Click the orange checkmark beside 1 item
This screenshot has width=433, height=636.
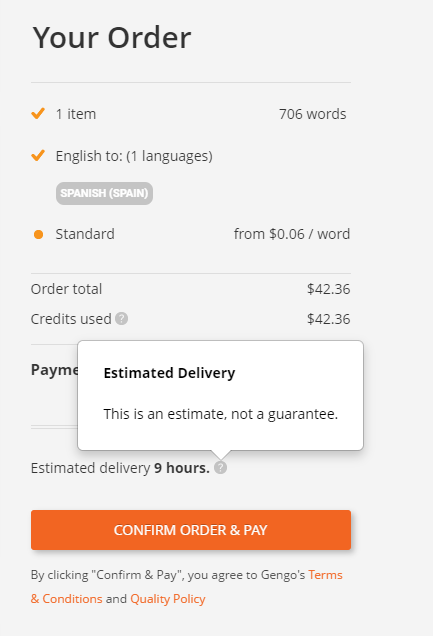click(x=38, y=113)
